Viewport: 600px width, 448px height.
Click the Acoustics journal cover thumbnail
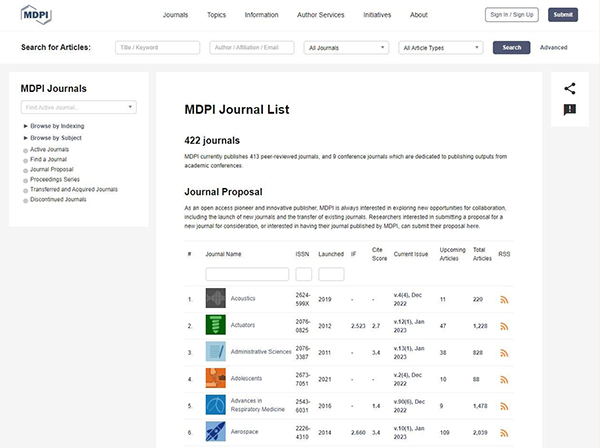215,298
